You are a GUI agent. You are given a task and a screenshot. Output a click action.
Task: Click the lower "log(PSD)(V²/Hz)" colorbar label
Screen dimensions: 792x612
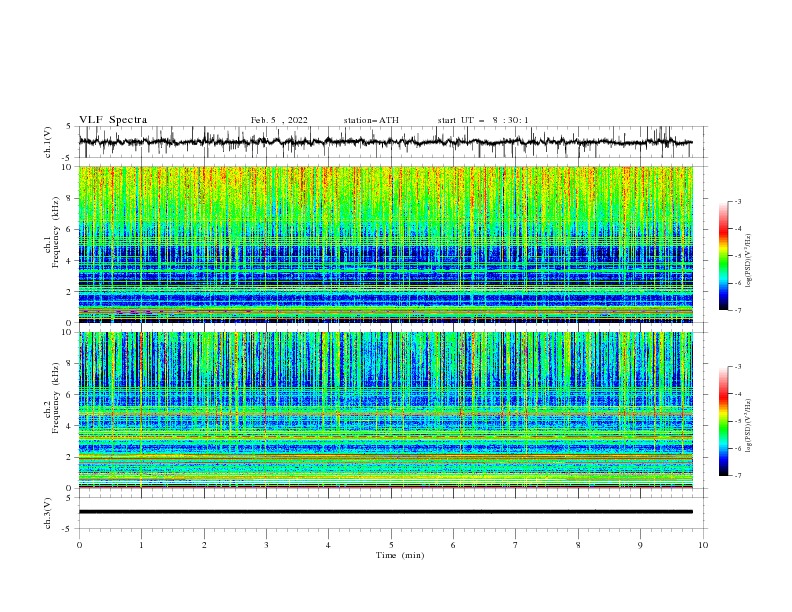pos(749,426)
